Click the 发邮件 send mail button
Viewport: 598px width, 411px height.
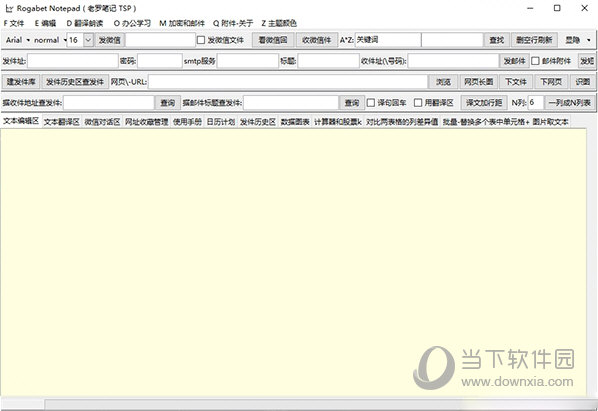pyautogui.click(x=514, y=61)
